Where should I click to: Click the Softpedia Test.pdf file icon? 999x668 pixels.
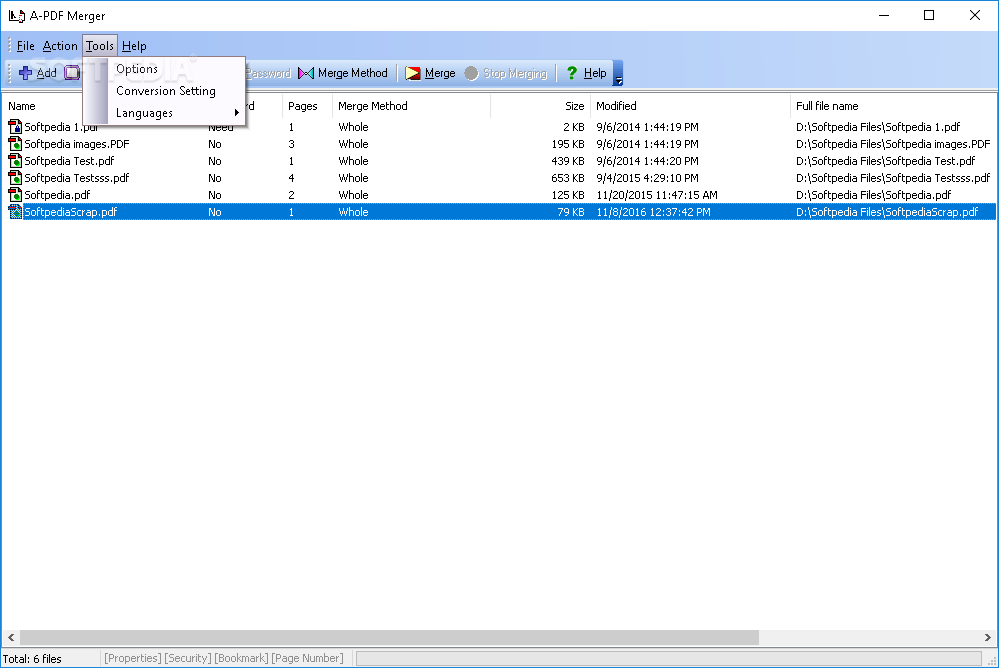tap(15, 161)
